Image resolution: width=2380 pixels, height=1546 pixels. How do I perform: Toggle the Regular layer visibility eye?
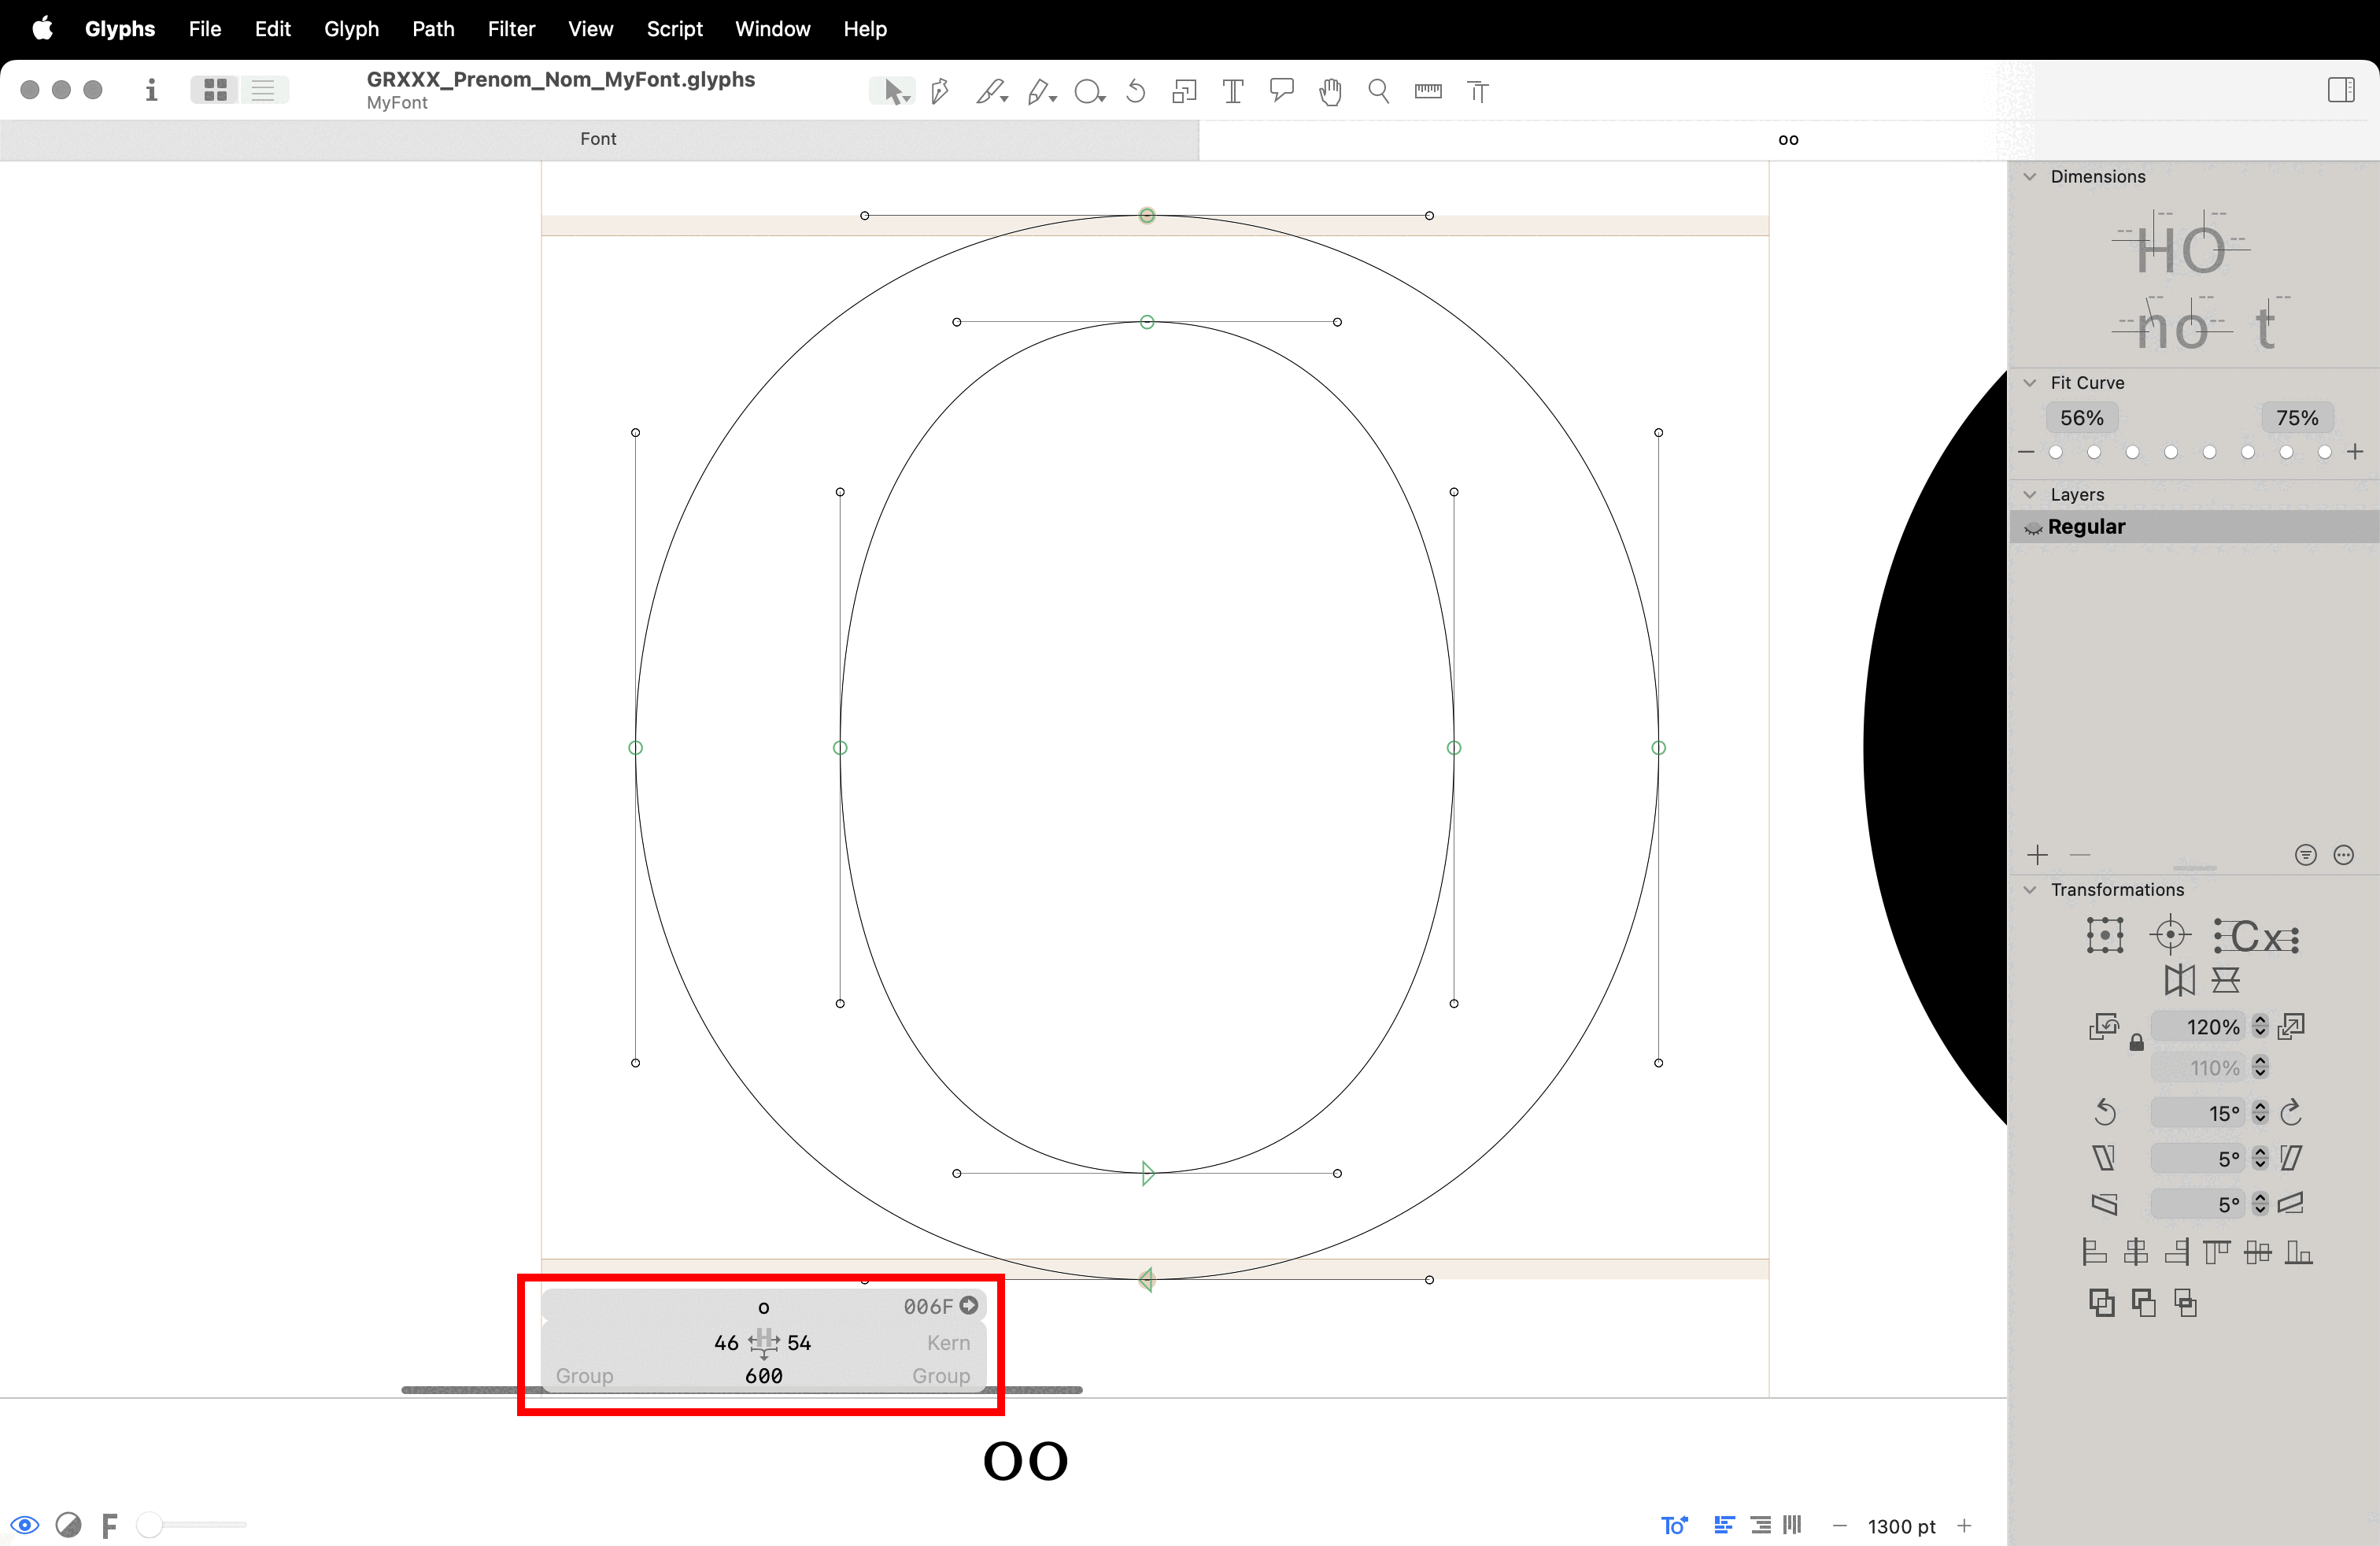pyautogui.click(x=2032, y=528)
